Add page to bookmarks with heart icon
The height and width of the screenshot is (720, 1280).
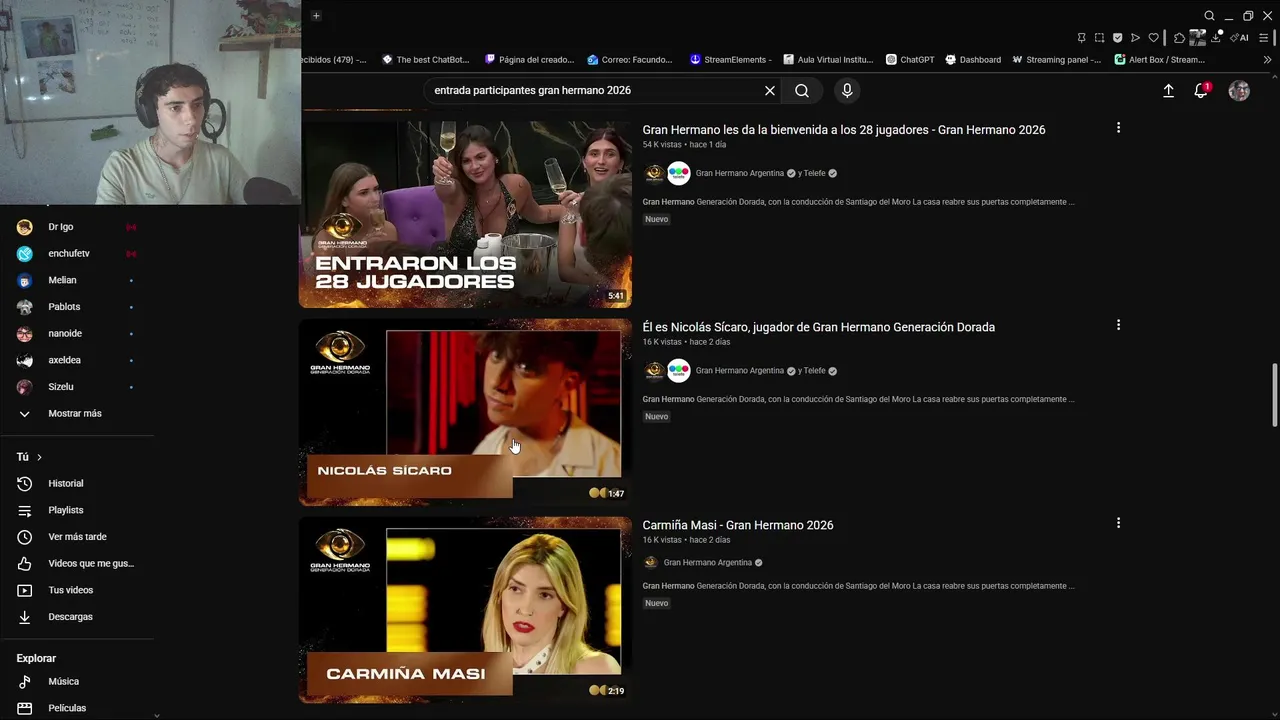point(1153,38)
